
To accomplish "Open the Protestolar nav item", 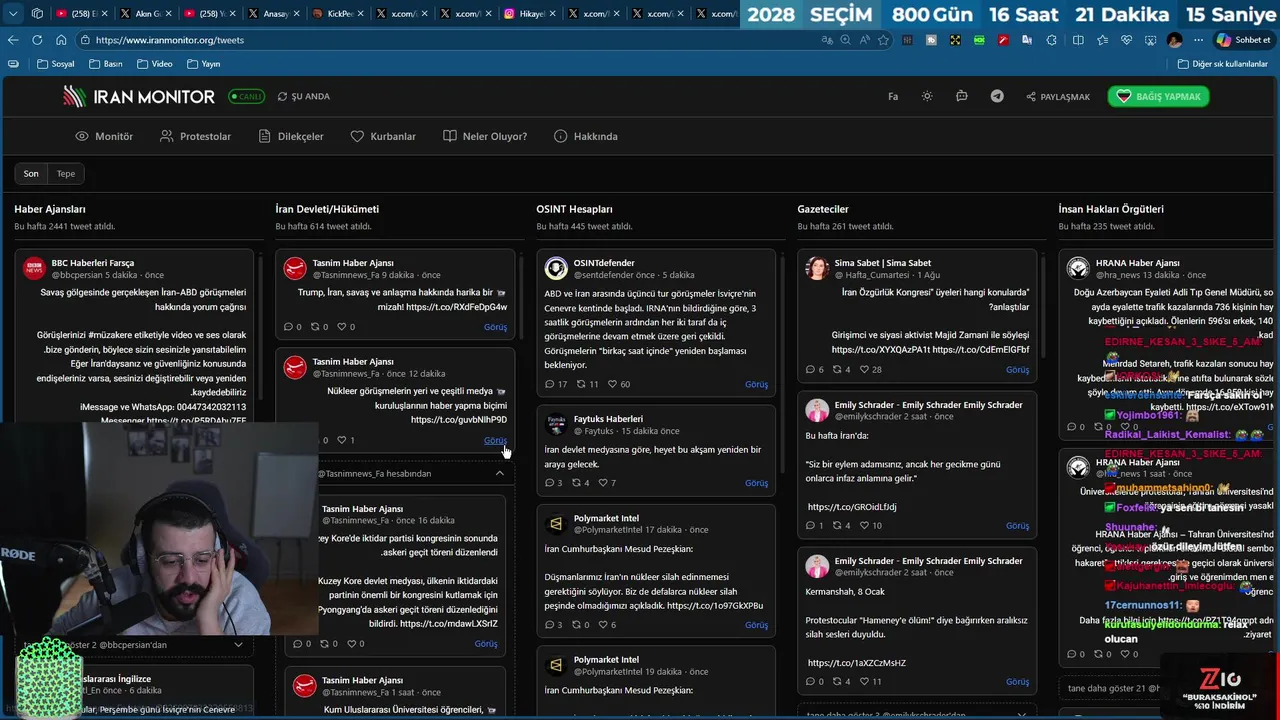I will click(195, 136).
